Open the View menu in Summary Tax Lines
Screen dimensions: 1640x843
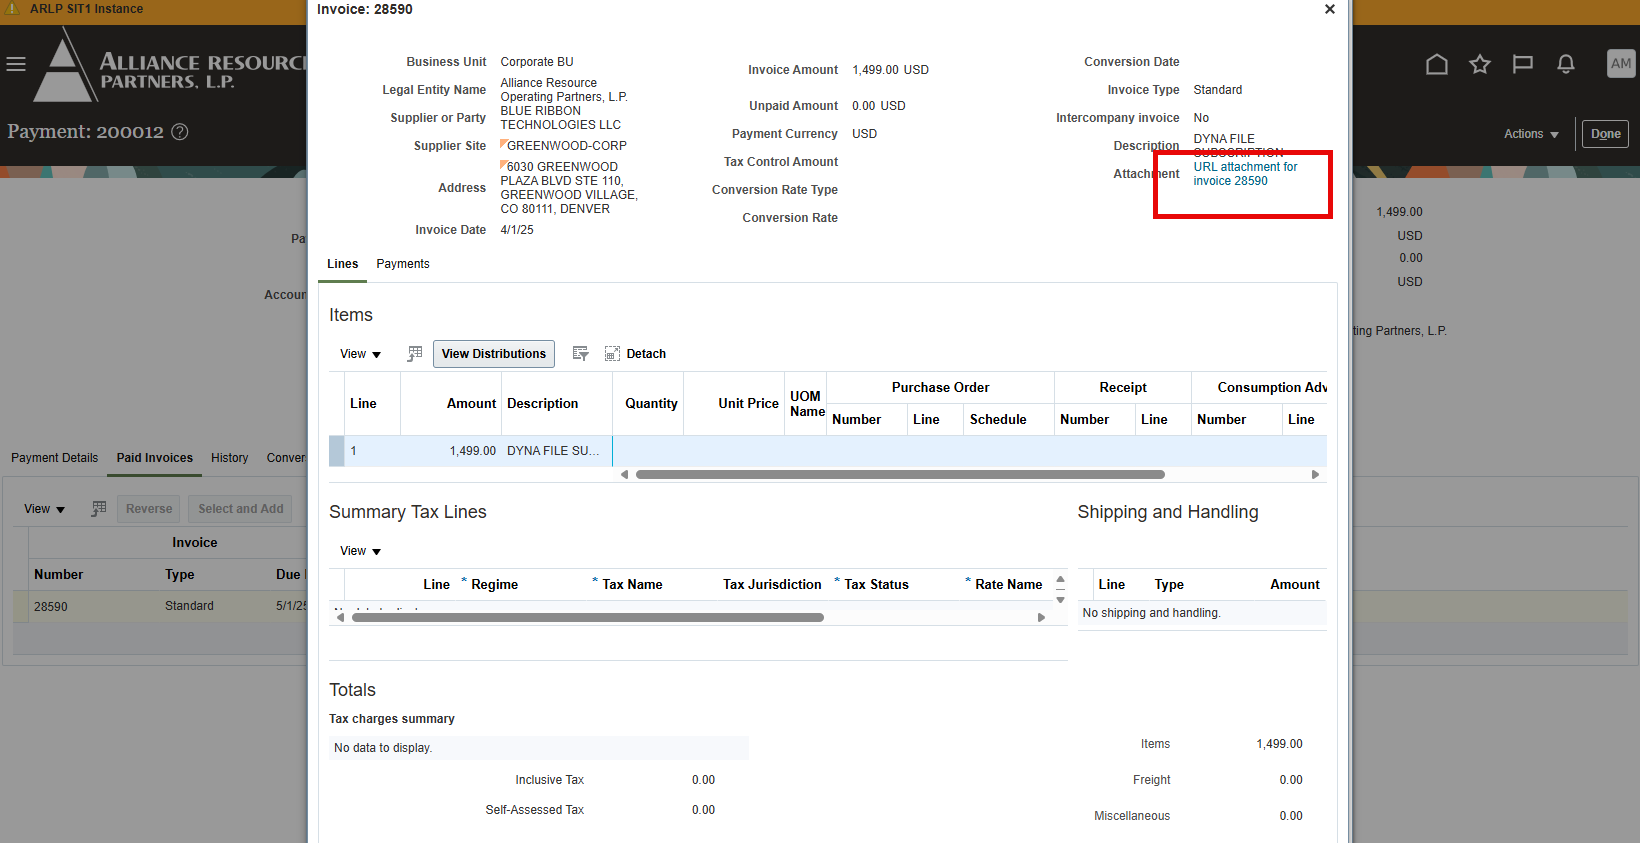click(360, 551)
